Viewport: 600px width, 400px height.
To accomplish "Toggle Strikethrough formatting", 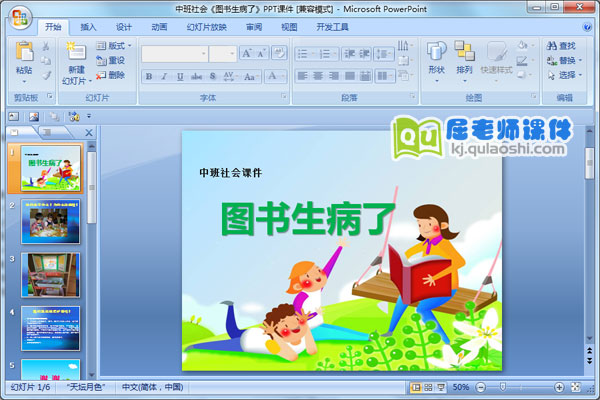I will pos(196,76).
